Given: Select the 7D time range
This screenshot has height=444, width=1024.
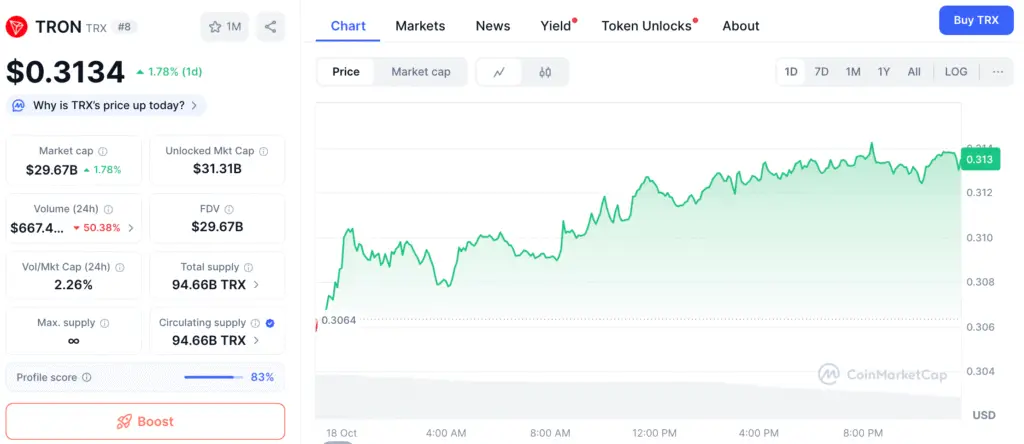Looking at the screenshot, I should (x=821, y=72).
